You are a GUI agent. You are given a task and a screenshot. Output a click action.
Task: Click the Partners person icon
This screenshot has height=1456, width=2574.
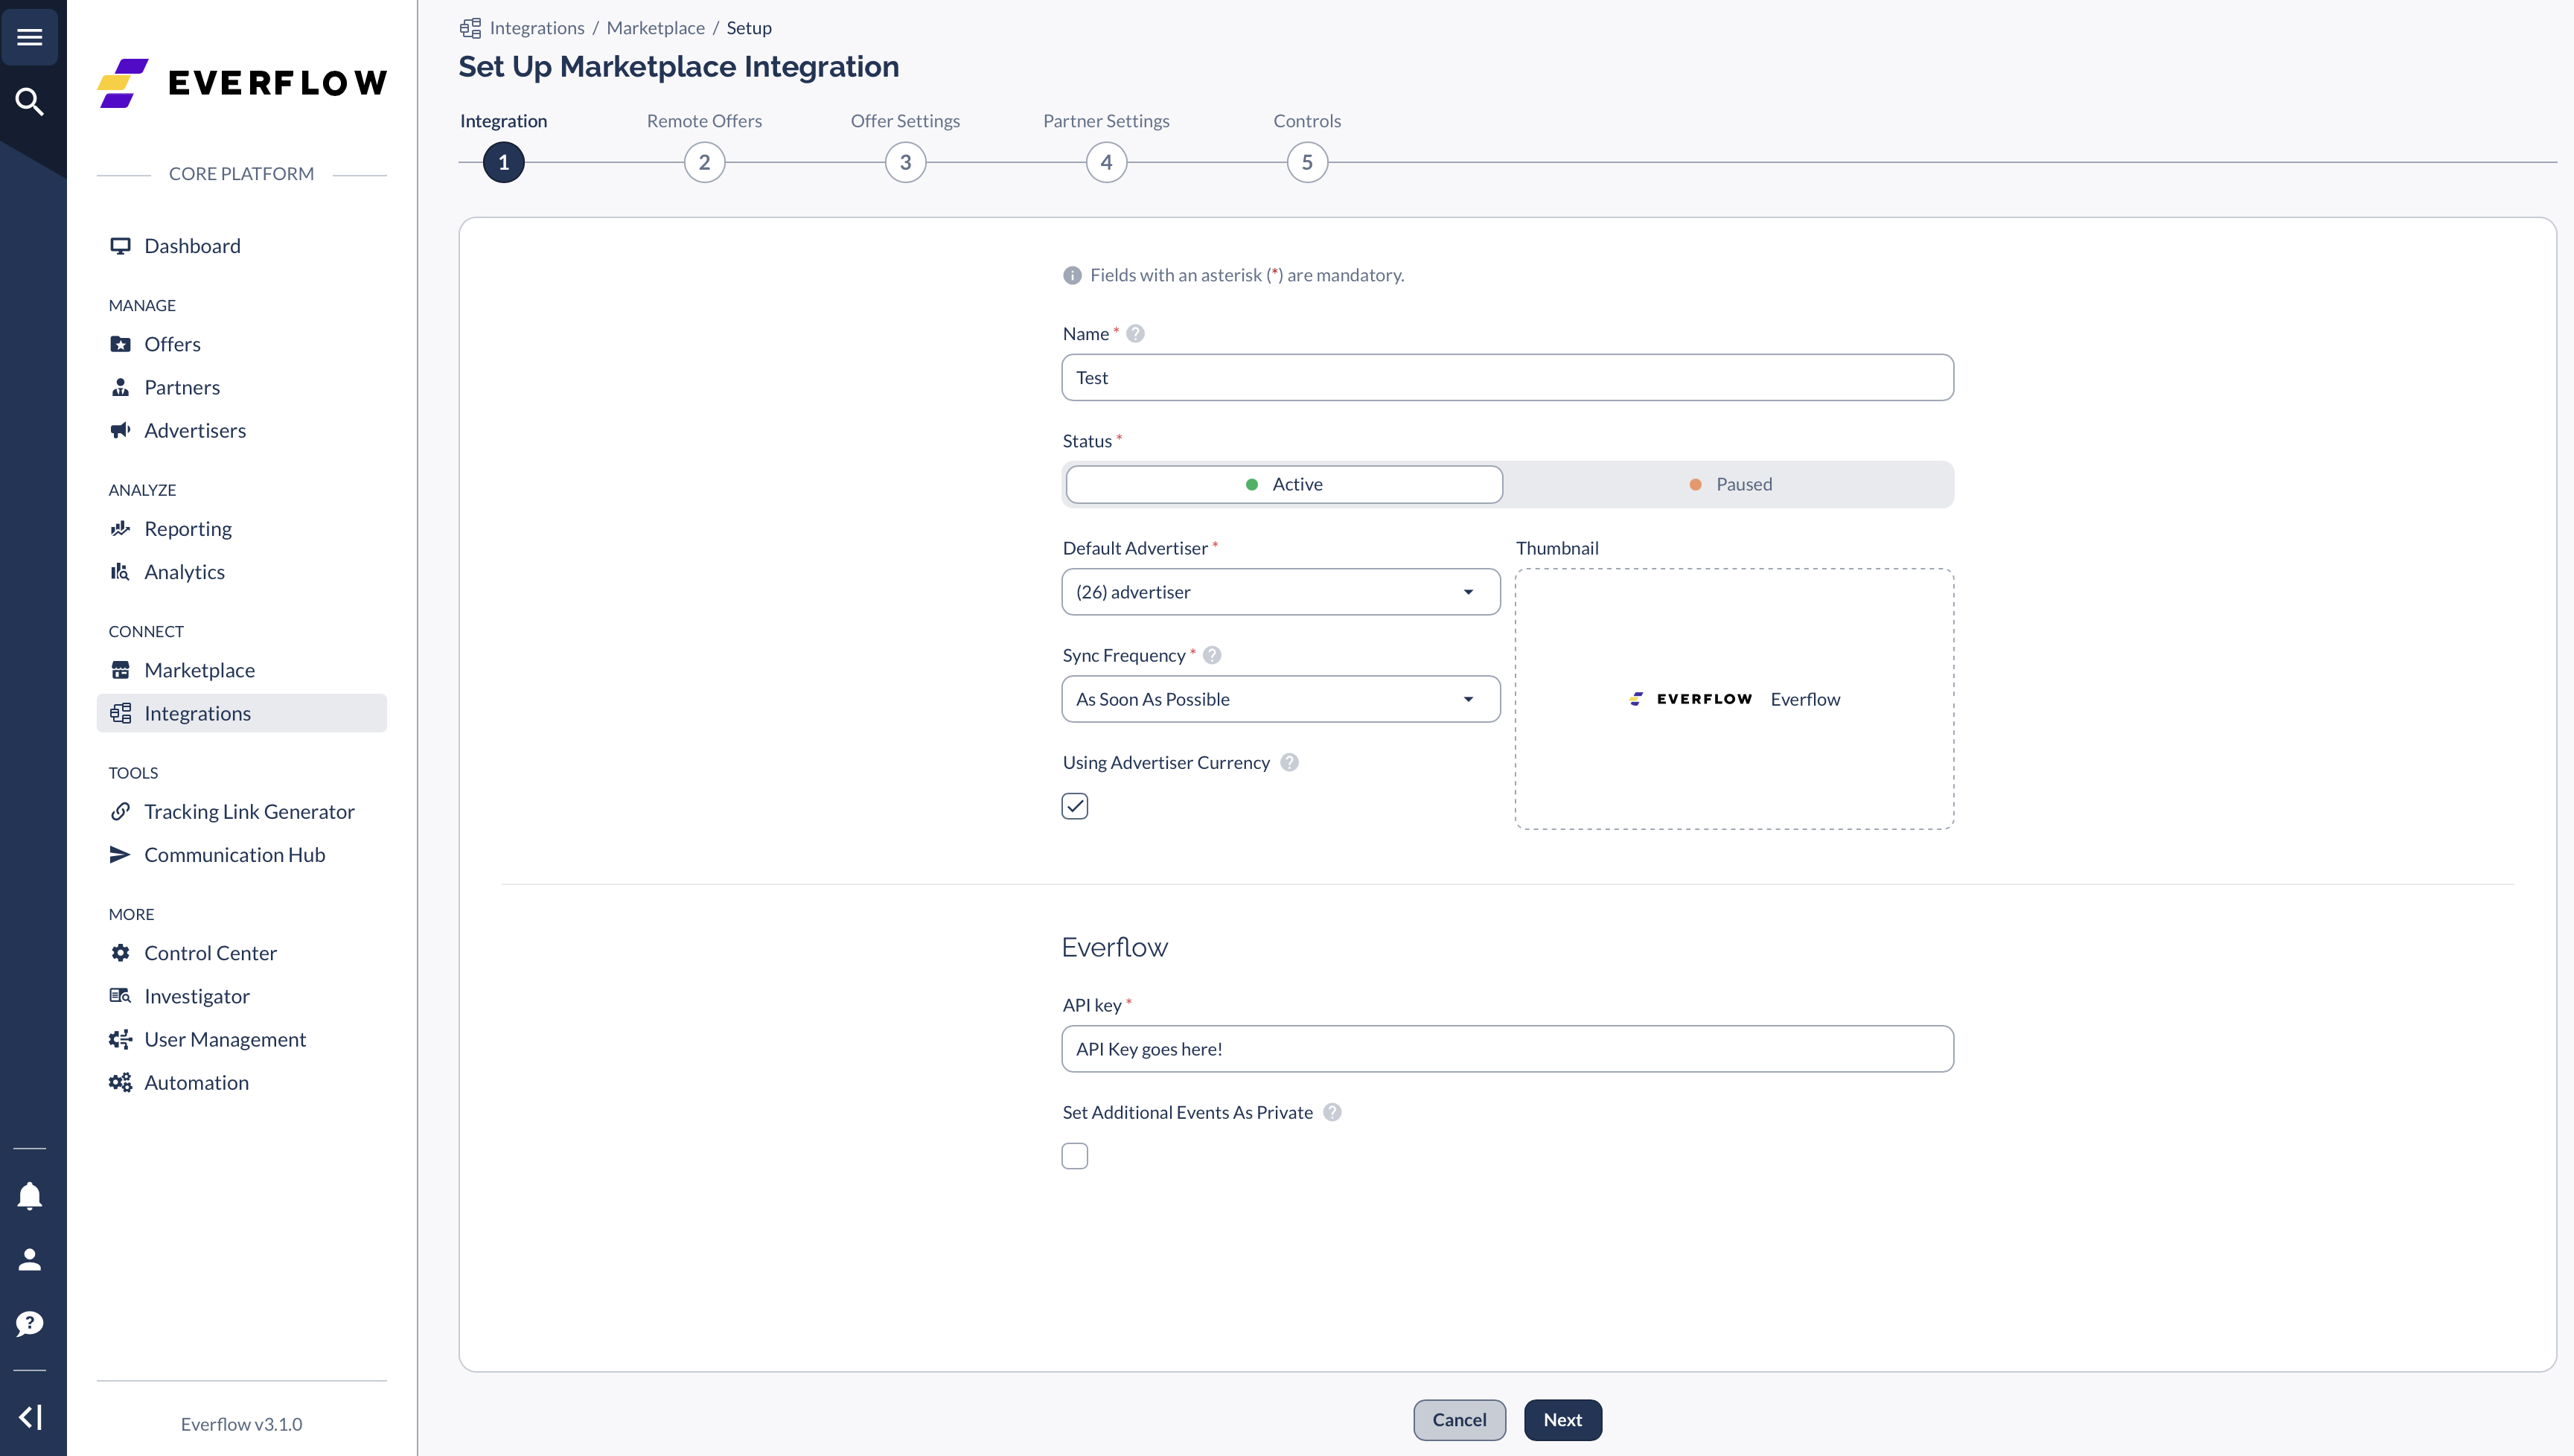click(120, 387)
